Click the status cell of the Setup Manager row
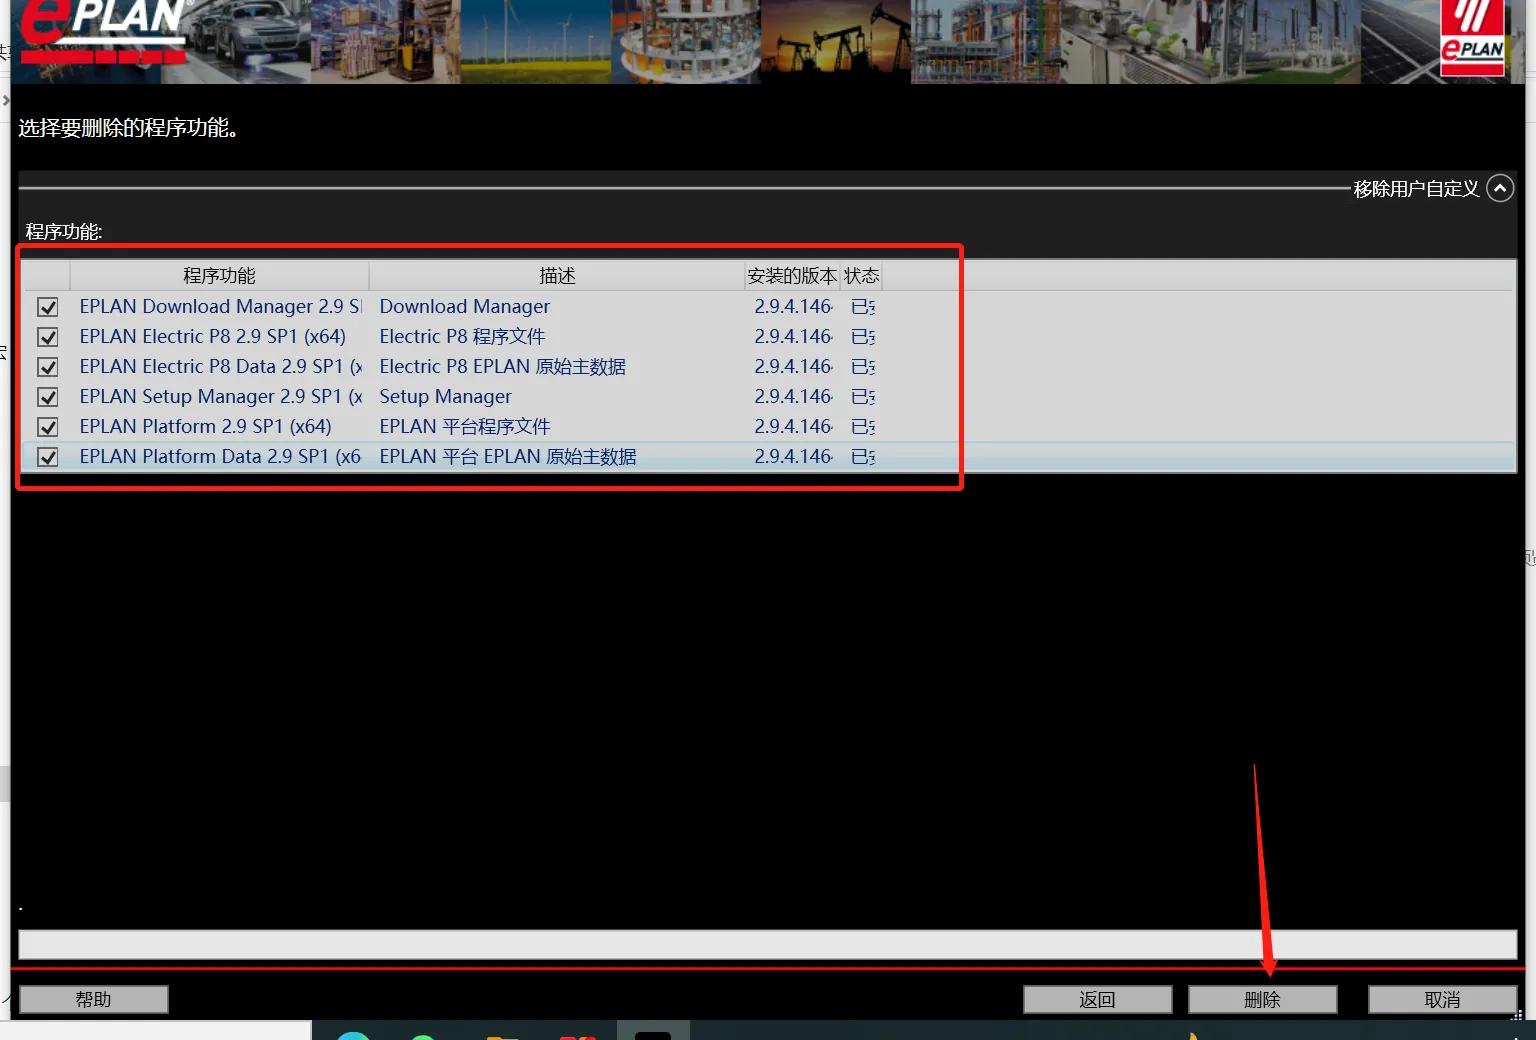The image size is (1536, 1040). 862,397
